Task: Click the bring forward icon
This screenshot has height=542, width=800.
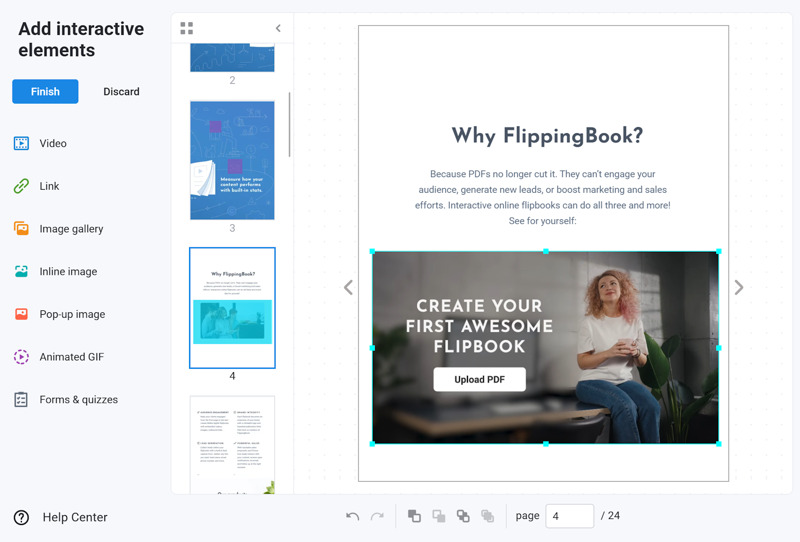Action: coord(463,516)
